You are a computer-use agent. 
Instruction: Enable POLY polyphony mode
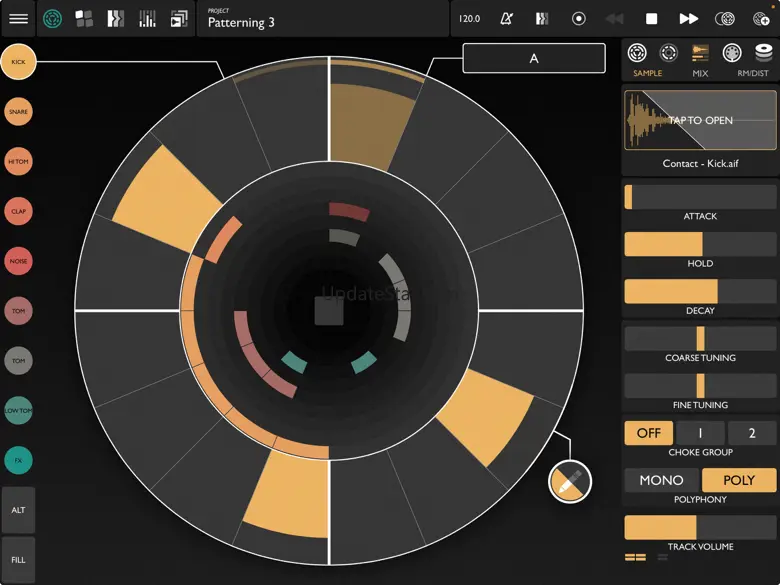coord(739,480)
